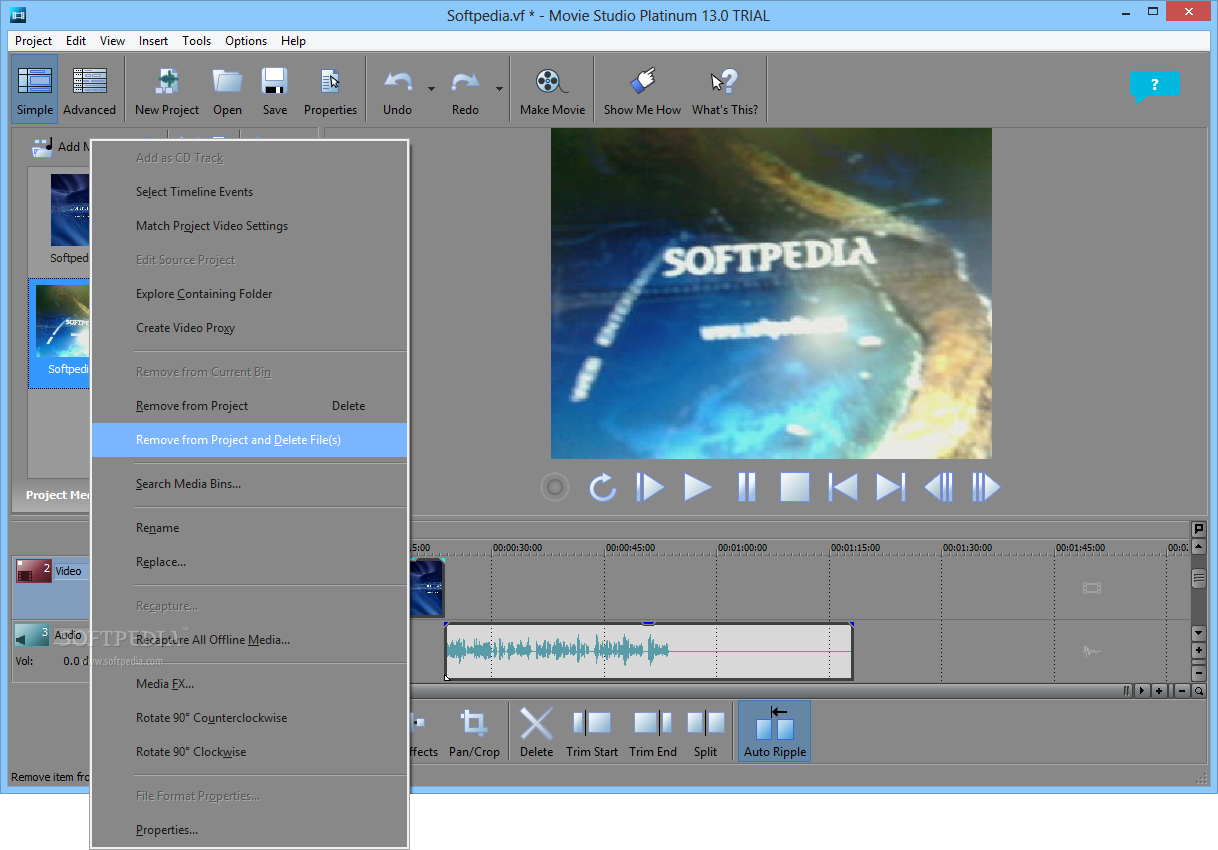Activate the What's This? help pointer
The height and width of the screenshot is (850, 1218).
click(725, 89)
